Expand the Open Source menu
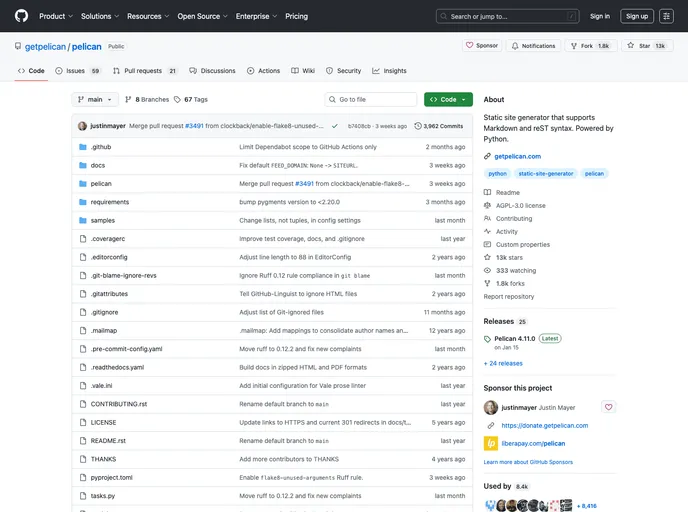Viewport: 688px width, 512px height. 202,16
